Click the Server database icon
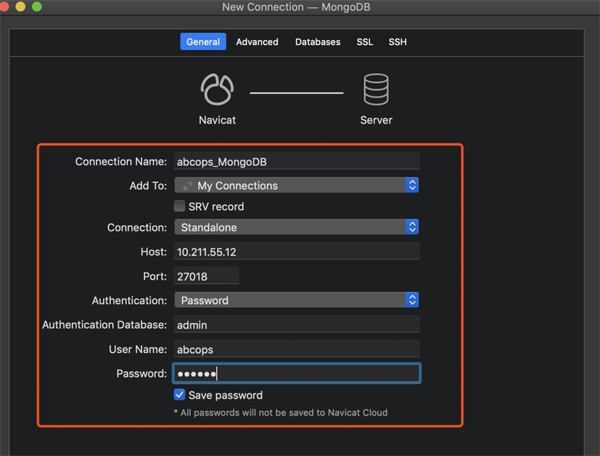 pos(376,89)
